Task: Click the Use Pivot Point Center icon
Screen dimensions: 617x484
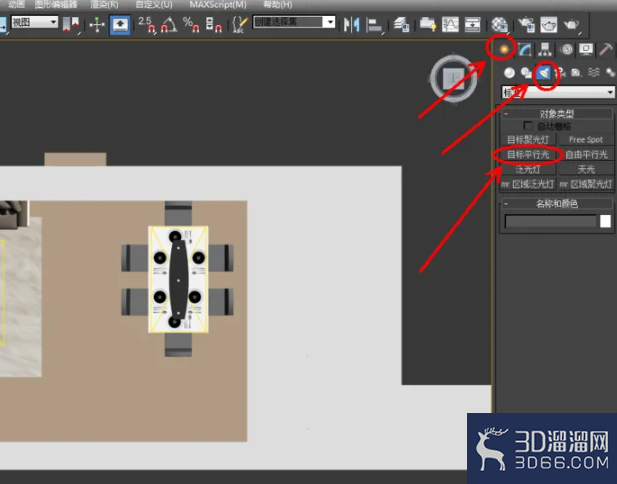Action: click(x=71, y=24)
